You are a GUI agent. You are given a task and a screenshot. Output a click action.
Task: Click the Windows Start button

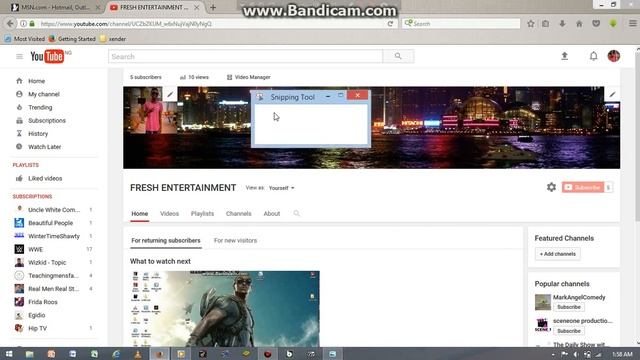9,354
